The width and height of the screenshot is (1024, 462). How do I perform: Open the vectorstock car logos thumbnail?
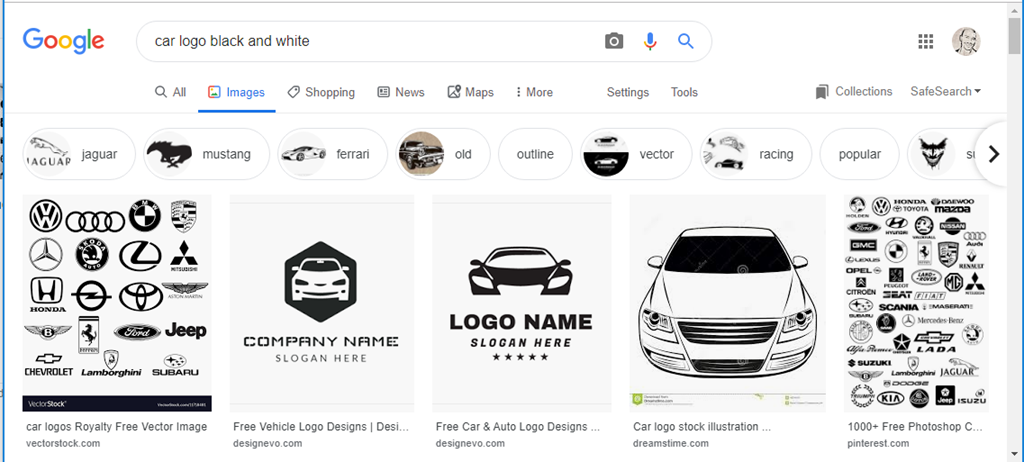click(117, 303)
